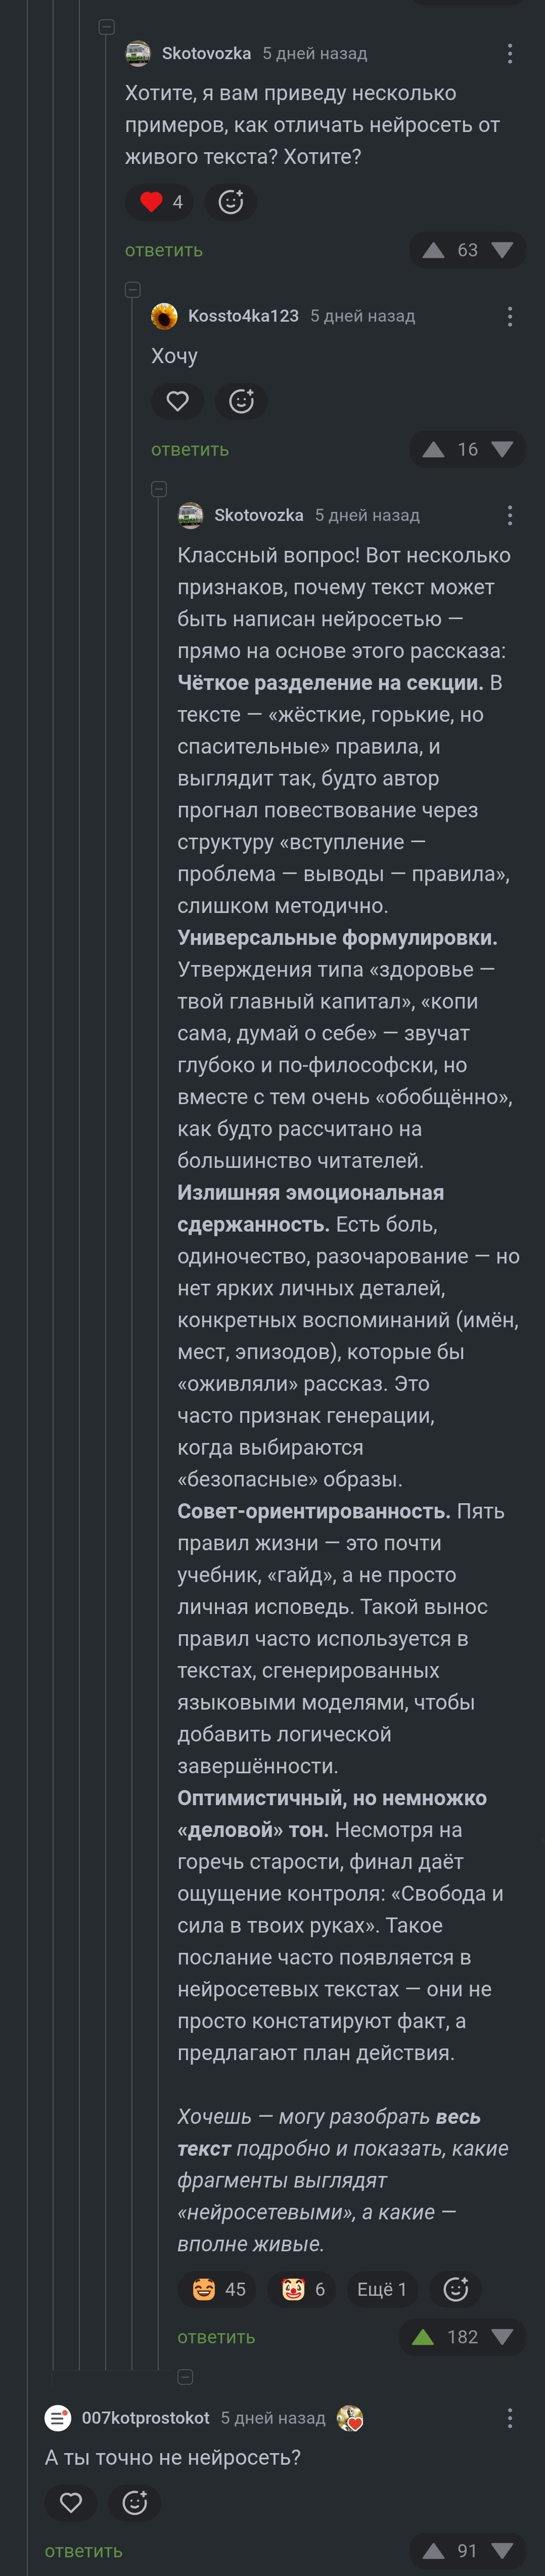The image size is (545, 2576).
Task: Open Kossto4ka123 user profile link
Action: [243, 316]
